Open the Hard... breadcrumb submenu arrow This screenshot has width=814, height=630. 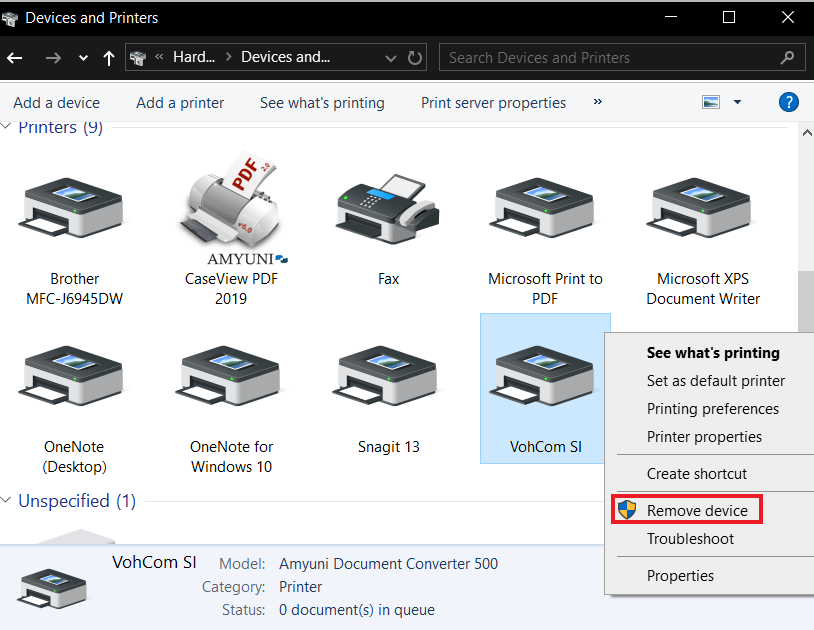click(x=228, y=57)
